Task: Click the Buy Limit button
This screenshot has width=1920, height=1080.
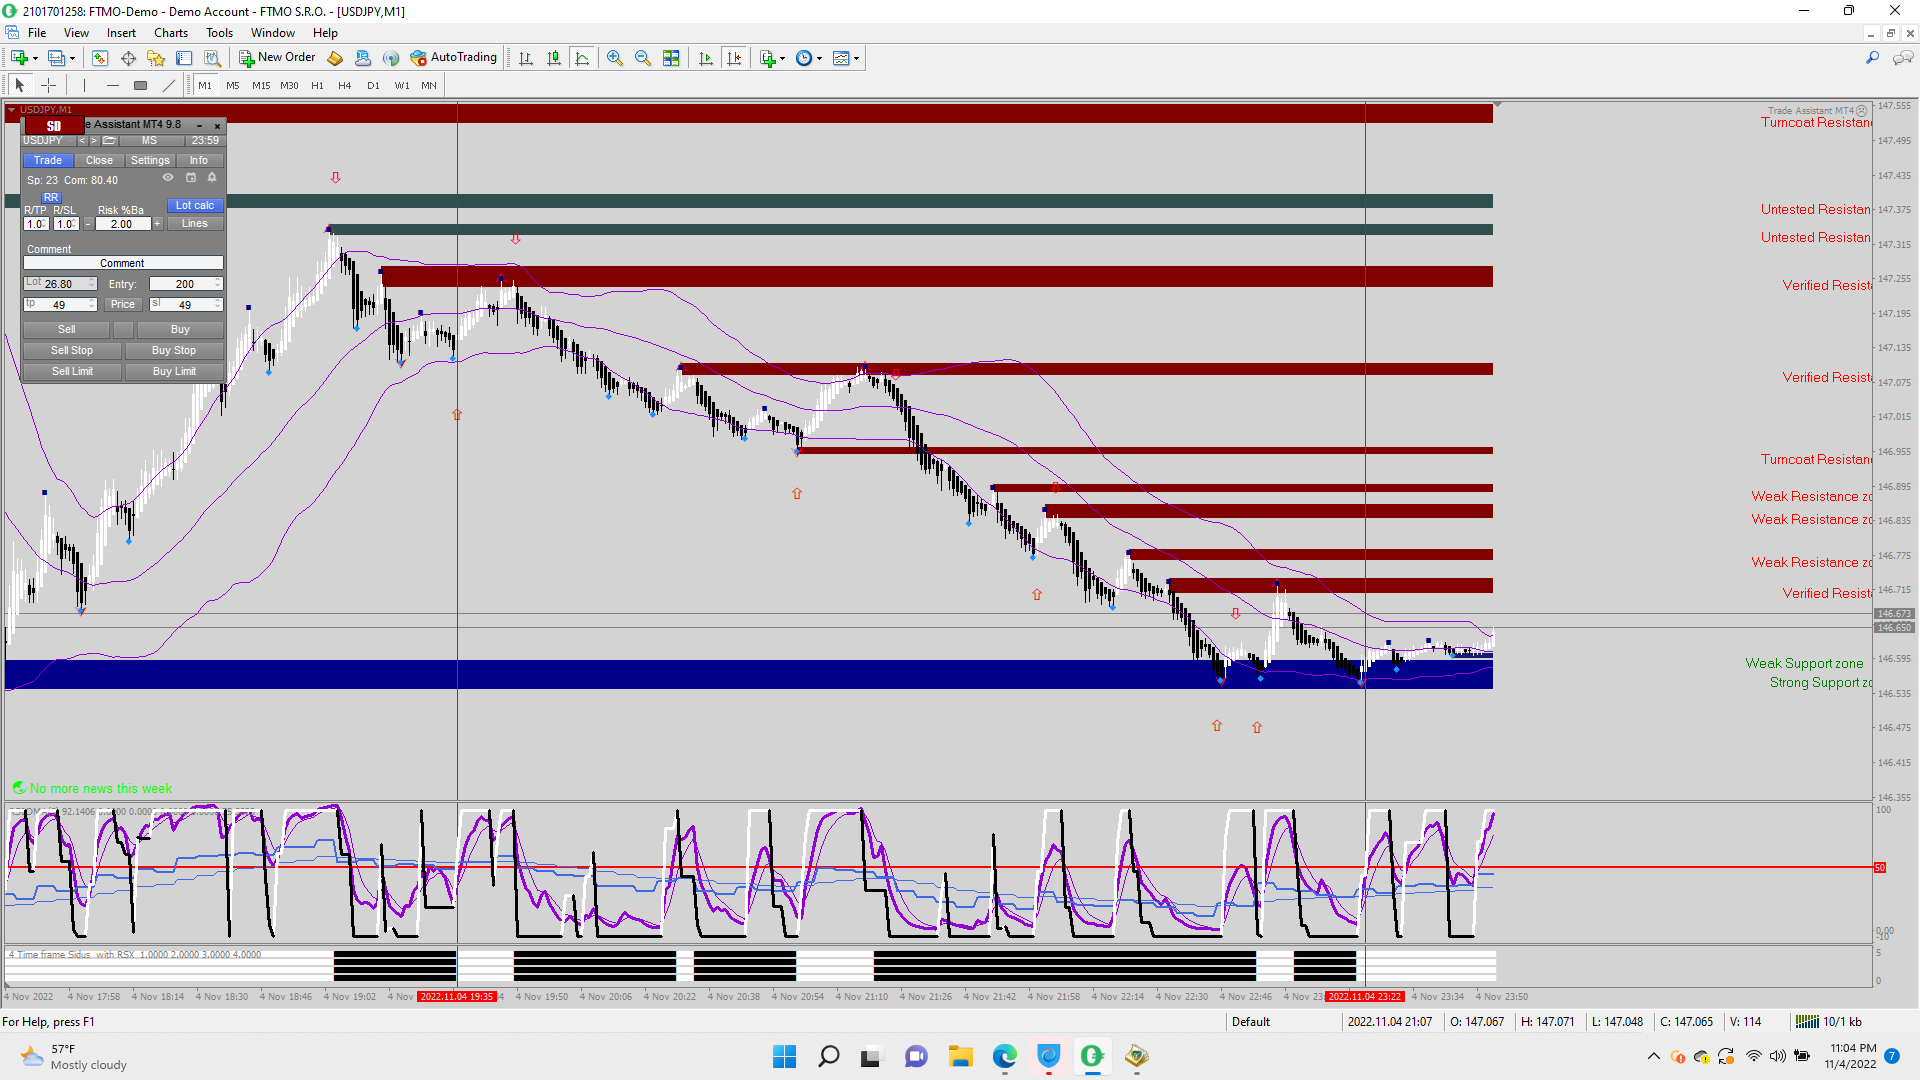Action: 174,371
